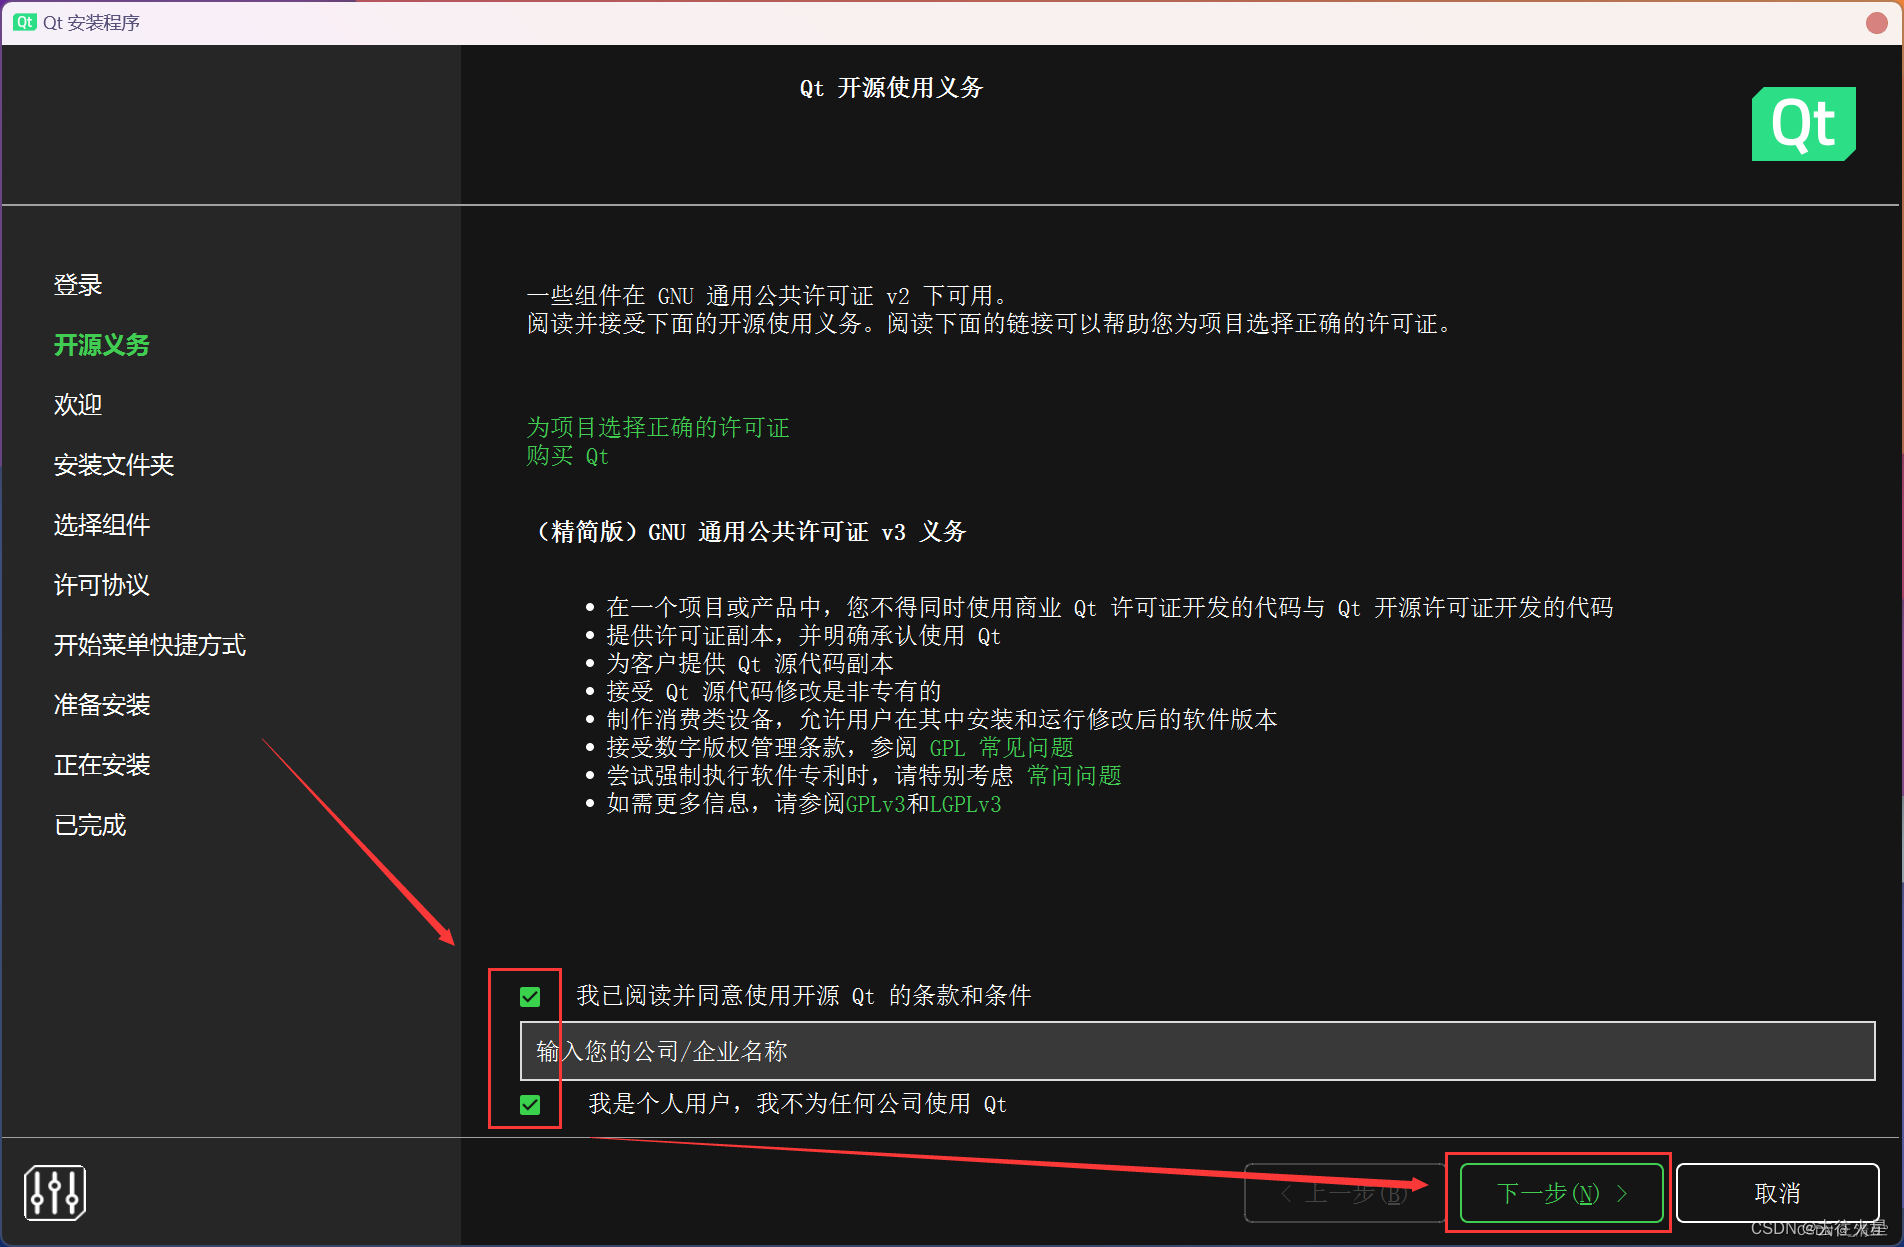Select the 选择组件 step in sidebar

(x=101, y=525)
